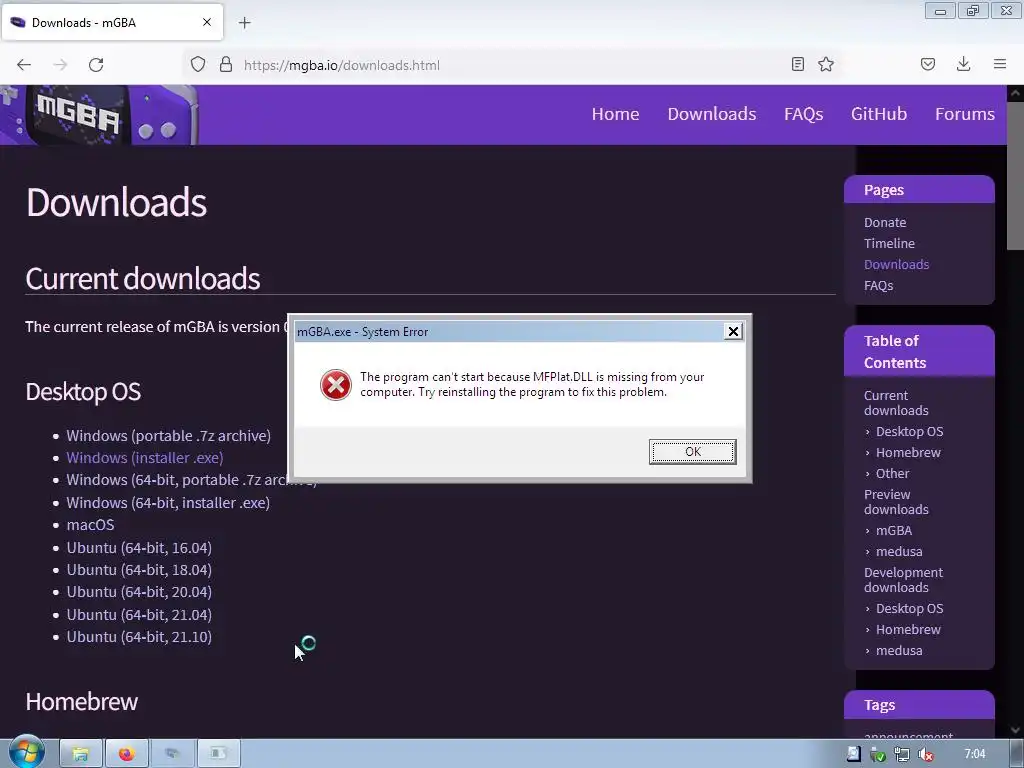Open the Windows Start orb
The width and height of the screenshot is (1024, 768).
(26, 753)
